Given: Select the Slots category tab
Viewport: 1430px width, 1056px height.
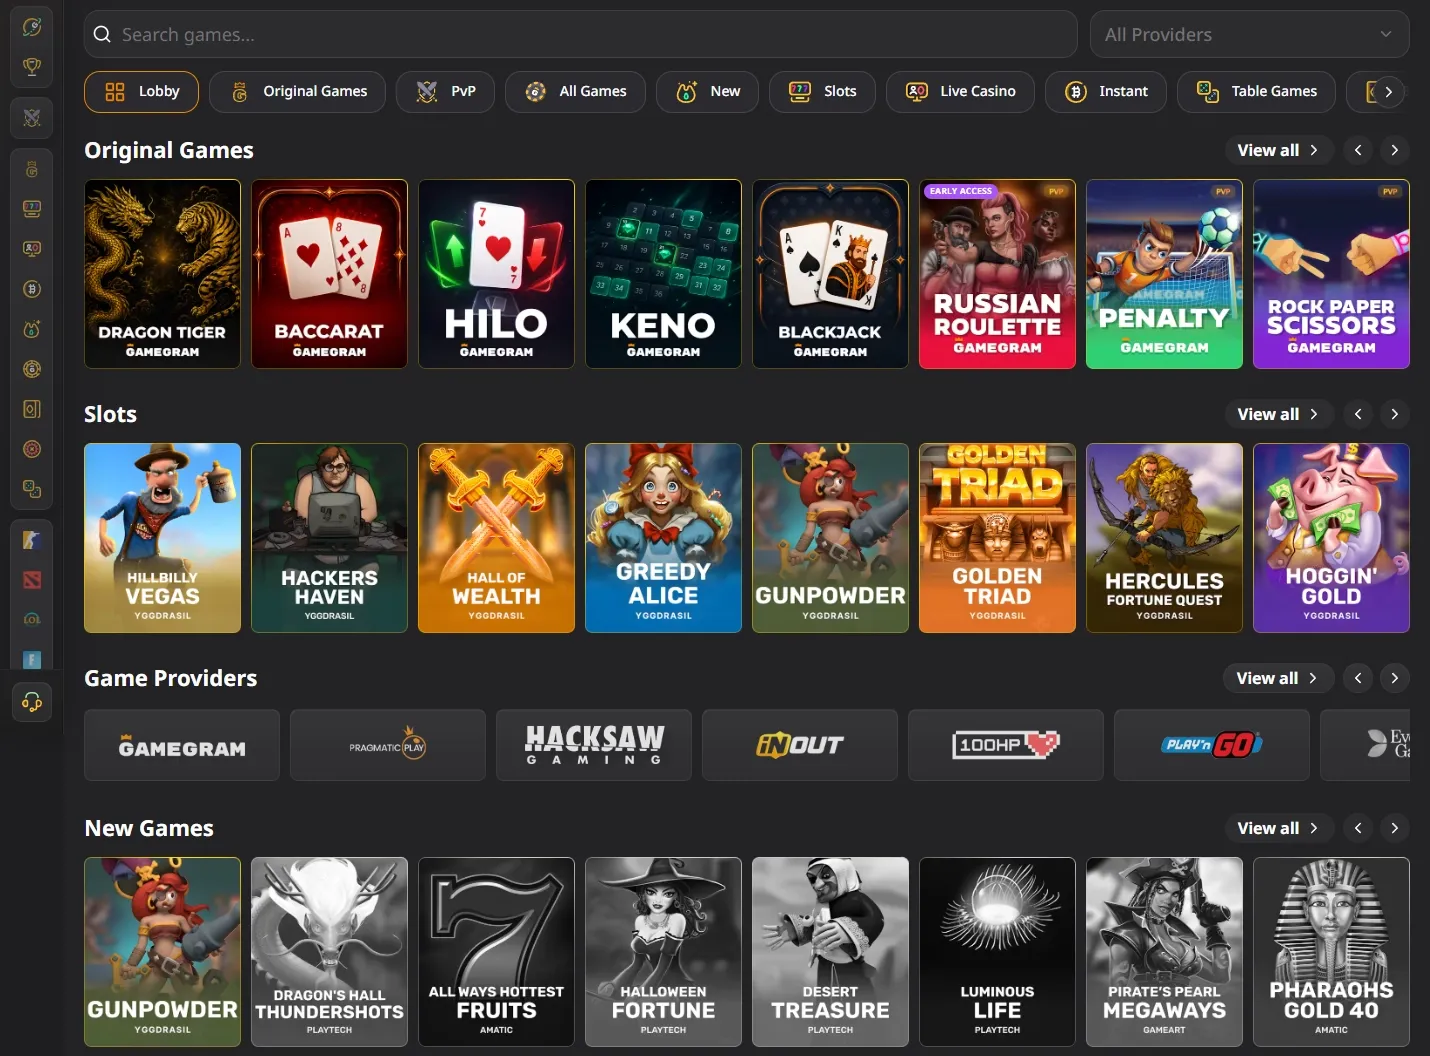Looking at the screenshot, I should click(822, 92).
